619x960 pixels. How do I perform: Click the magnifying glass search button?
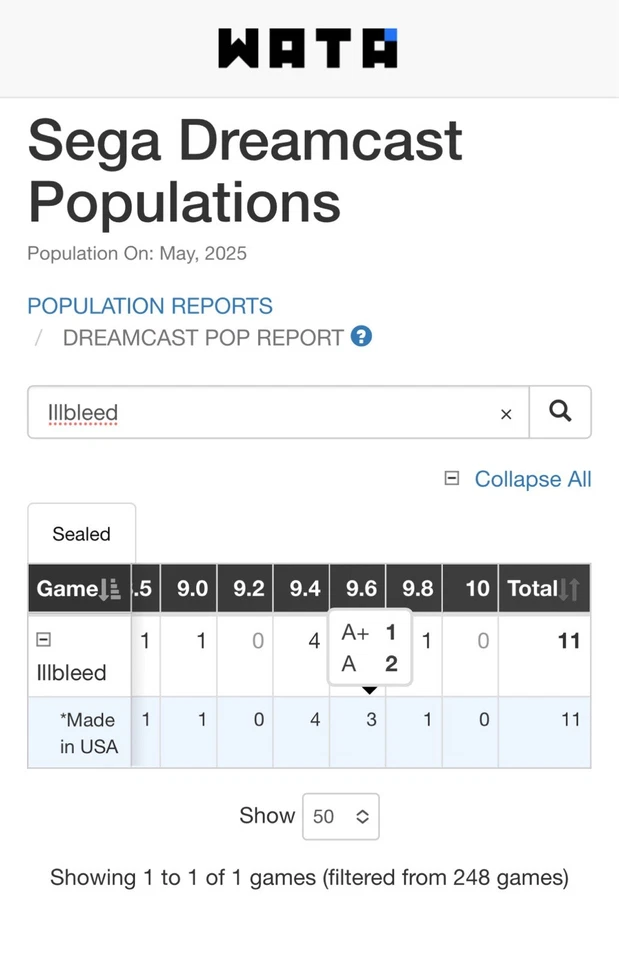[560, 411]
